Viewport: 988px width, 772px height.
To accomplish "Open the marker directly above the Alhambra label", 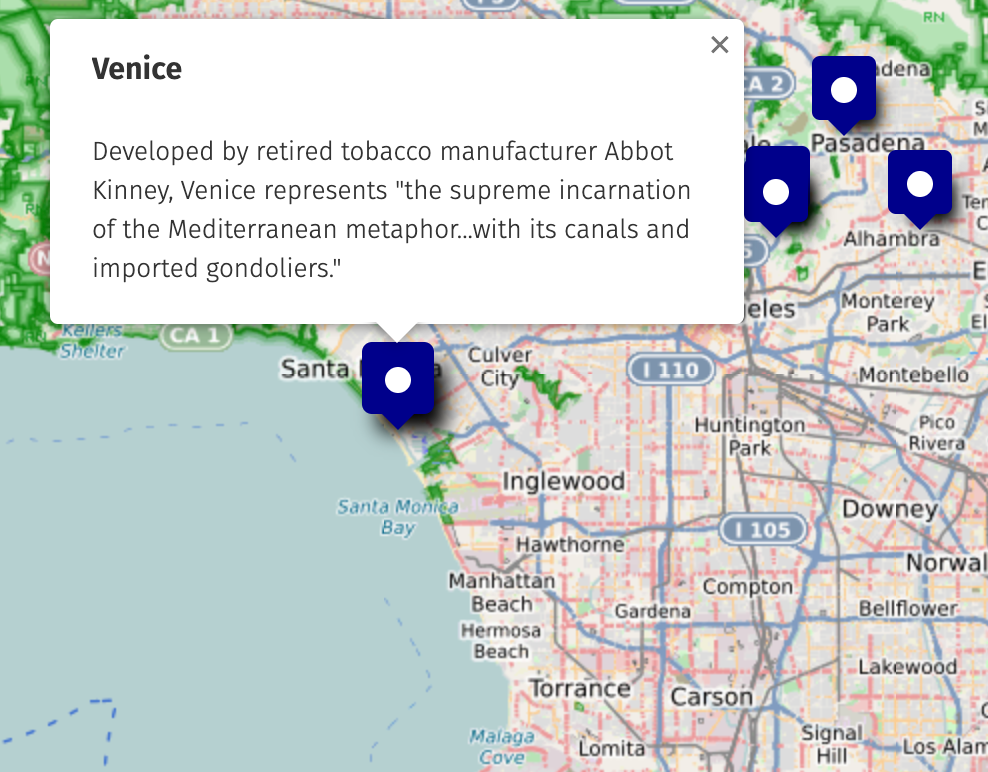I will [x=919, y=184].
